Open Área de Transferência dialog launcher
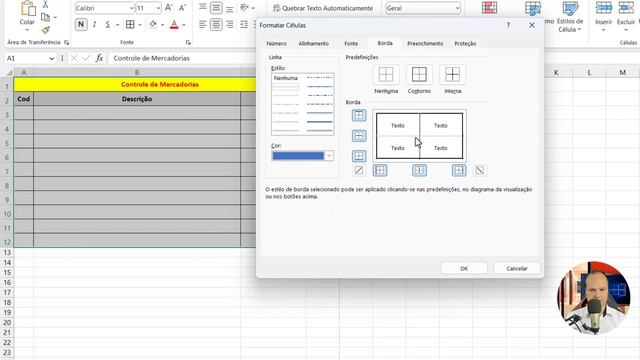This screenshot has height=360, width=640. point(67,42)
